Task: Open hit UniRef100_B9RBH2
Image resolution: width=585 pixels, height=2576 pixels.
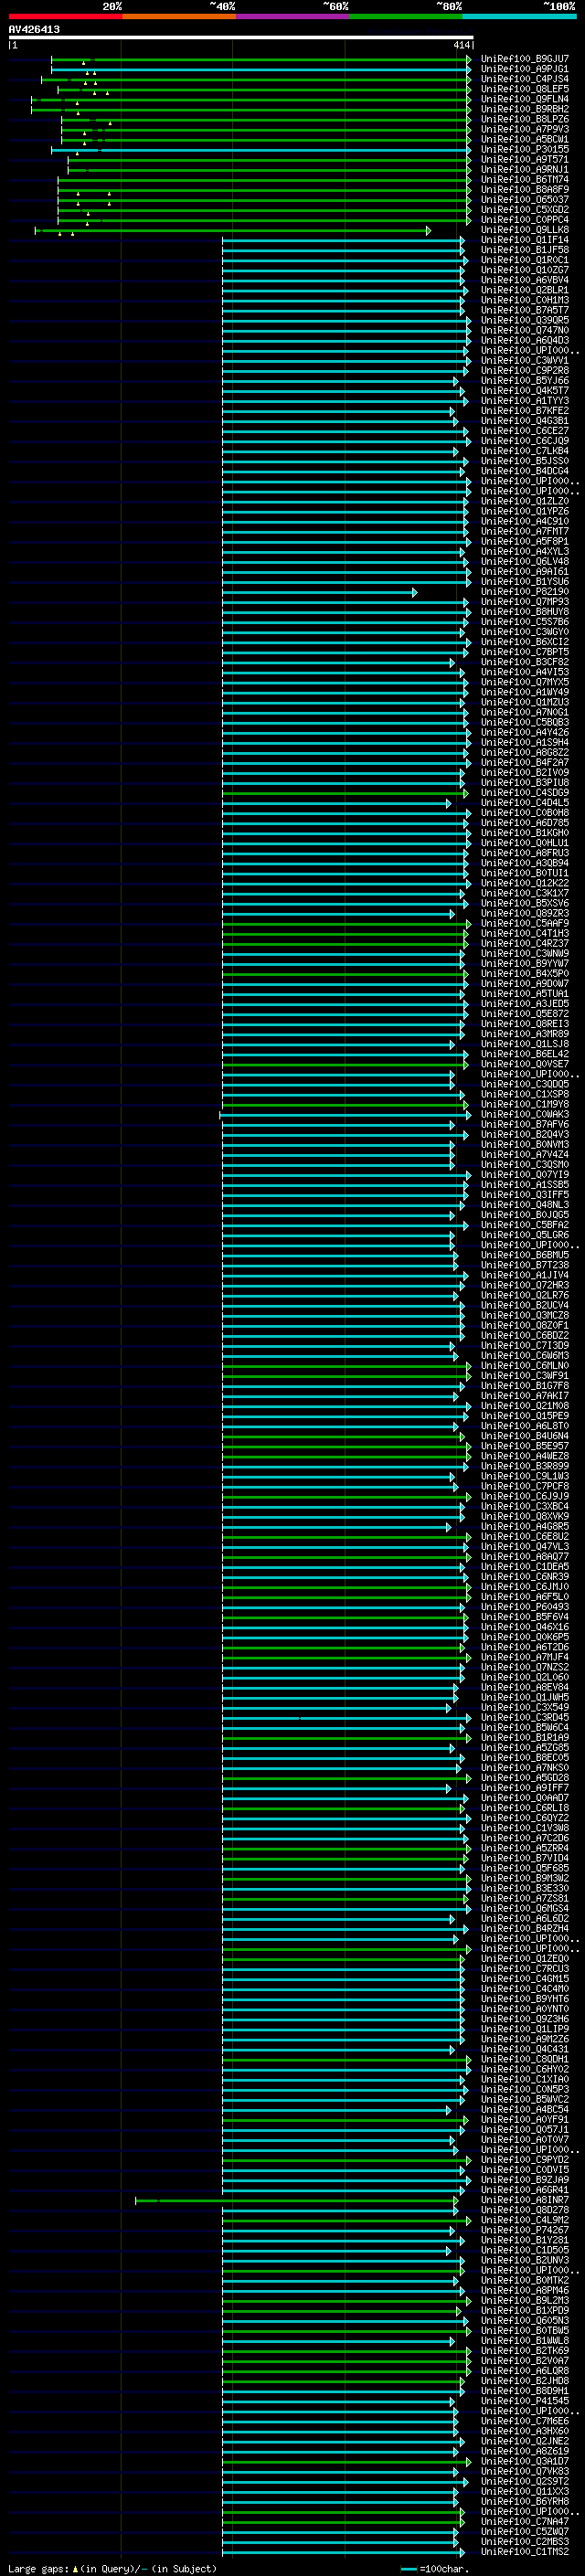Action: tap(525, 109)
